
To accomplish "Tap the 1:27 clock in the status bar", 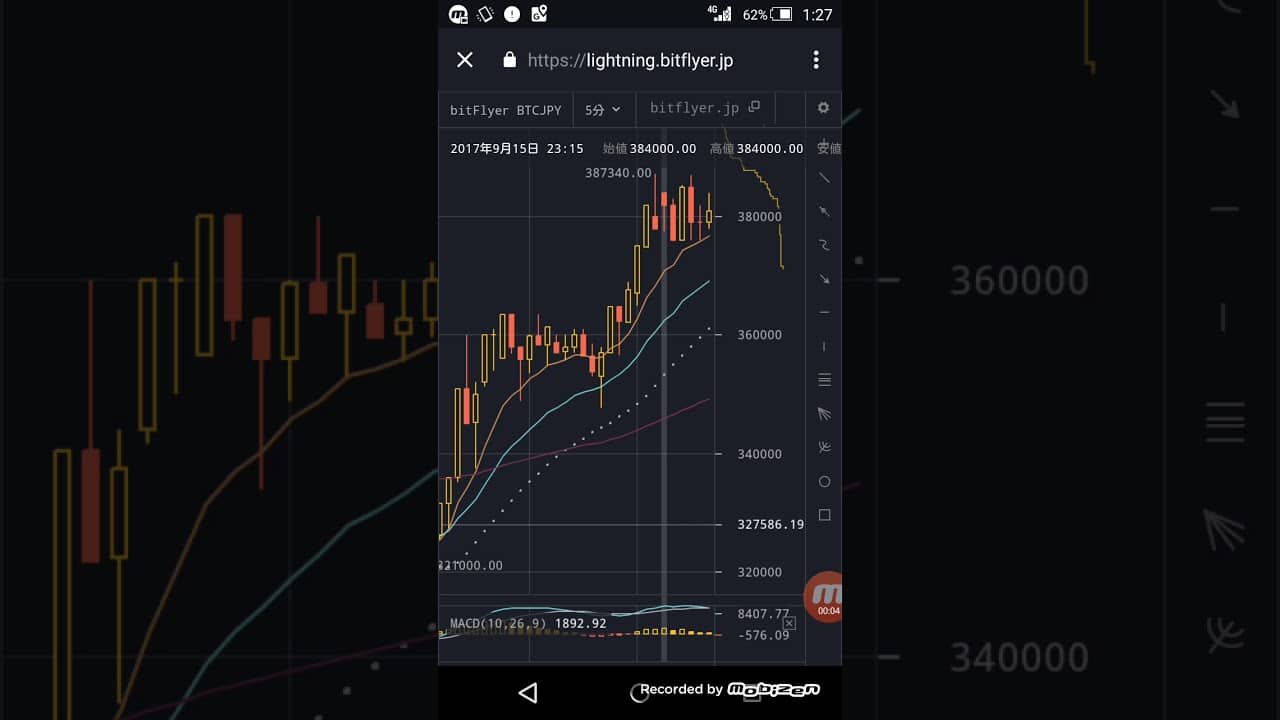I will 817,14.
